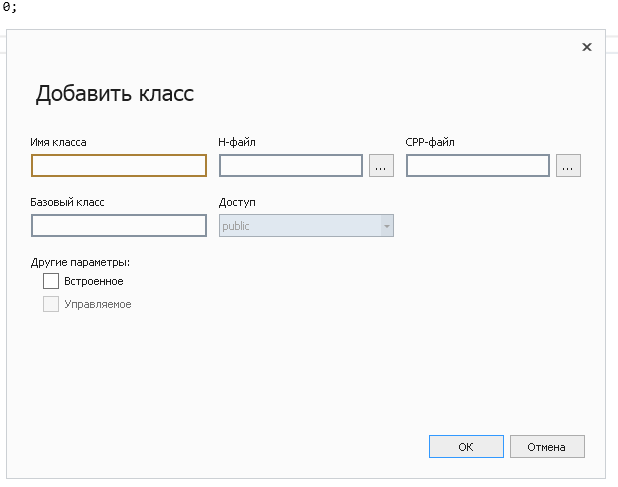Click the Базовый класс text field
Viewport: 618px width, 487px height.
tap(119, 225)
